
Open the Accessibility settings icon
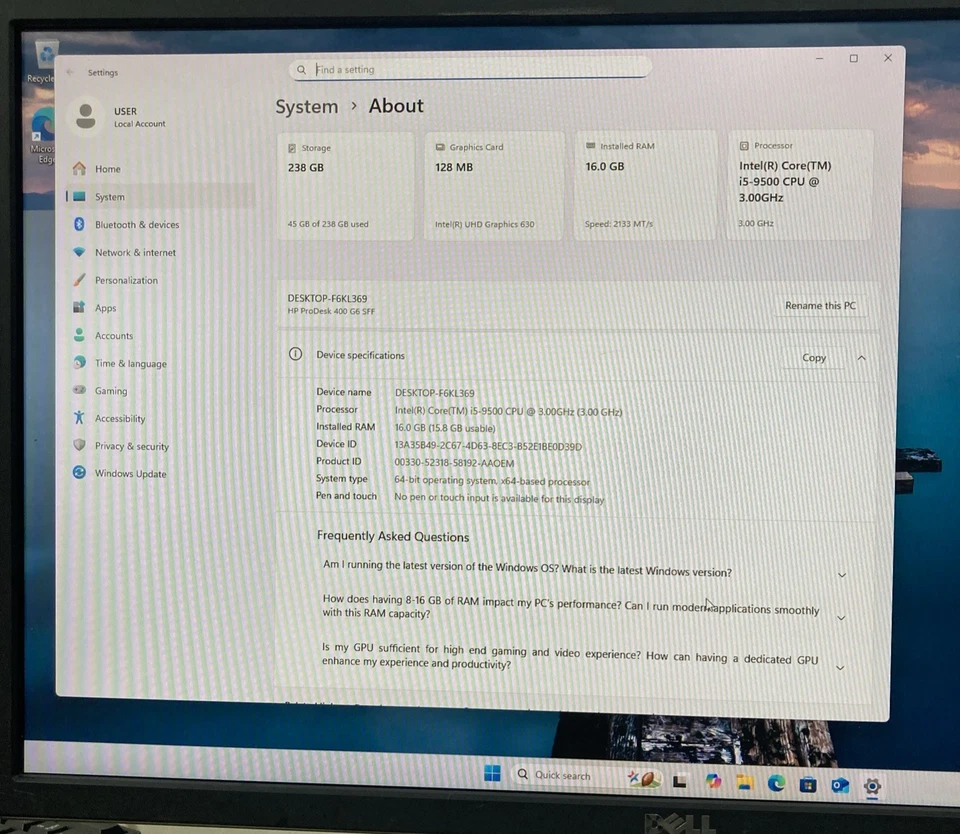click(x=79, y=418)
